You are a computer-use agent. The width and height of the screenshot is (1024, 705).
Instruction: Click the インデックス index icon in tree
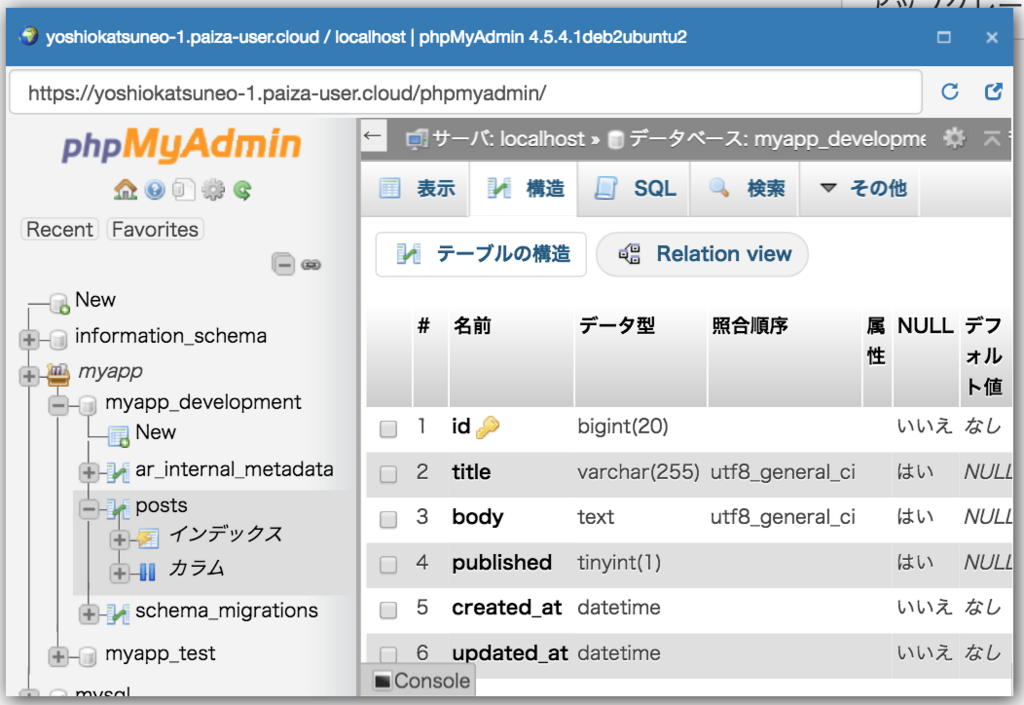point(148,539)
